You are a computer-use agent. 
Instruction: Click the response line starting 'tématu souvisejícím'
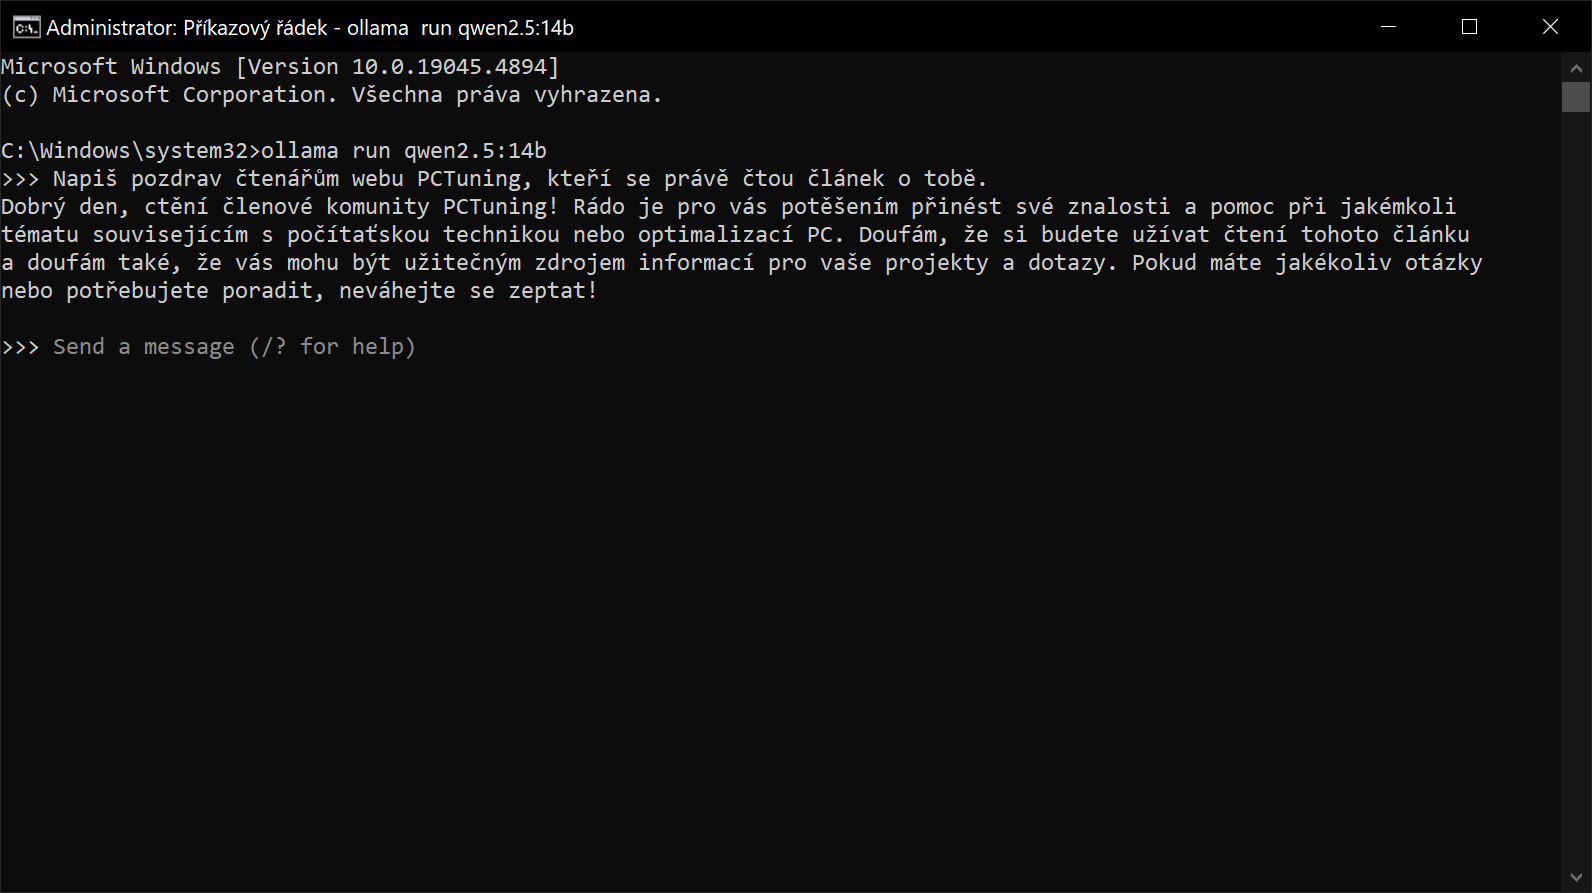(x=735, y=235)
